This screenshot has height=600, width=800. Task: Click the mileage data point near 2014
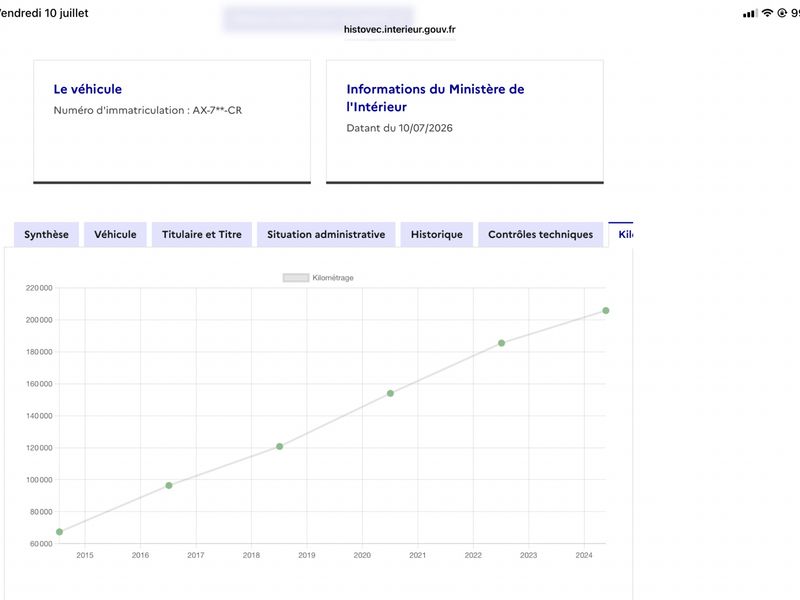click(x=59, y=532)
